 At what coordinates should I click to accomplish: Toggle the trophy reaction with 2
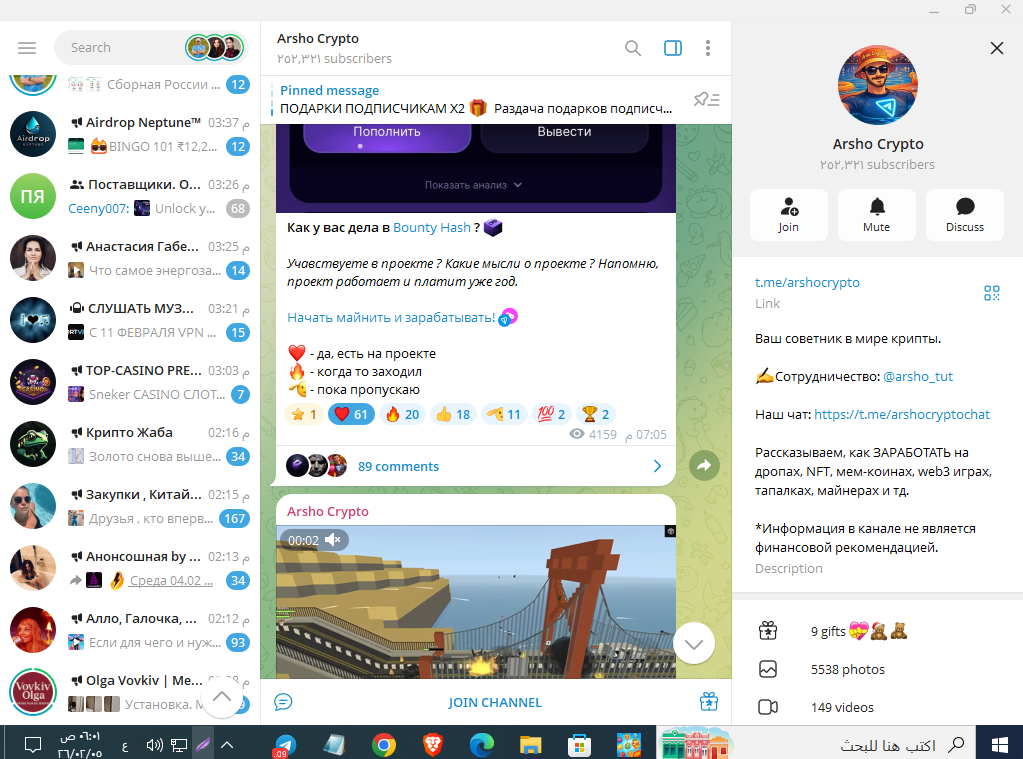596,414
